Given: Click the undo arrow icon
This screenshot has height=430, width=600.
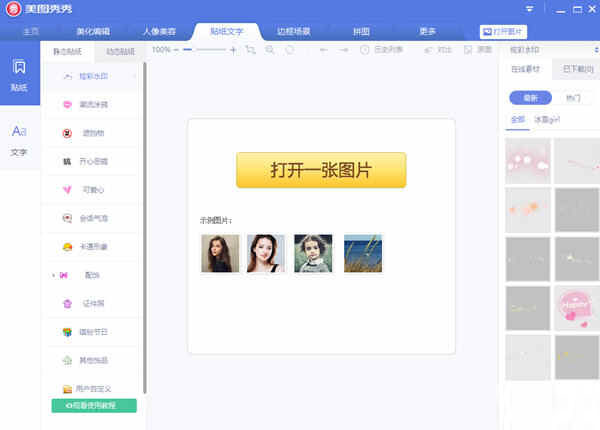Looking at the screenshot, I should (x=322, y=49).
